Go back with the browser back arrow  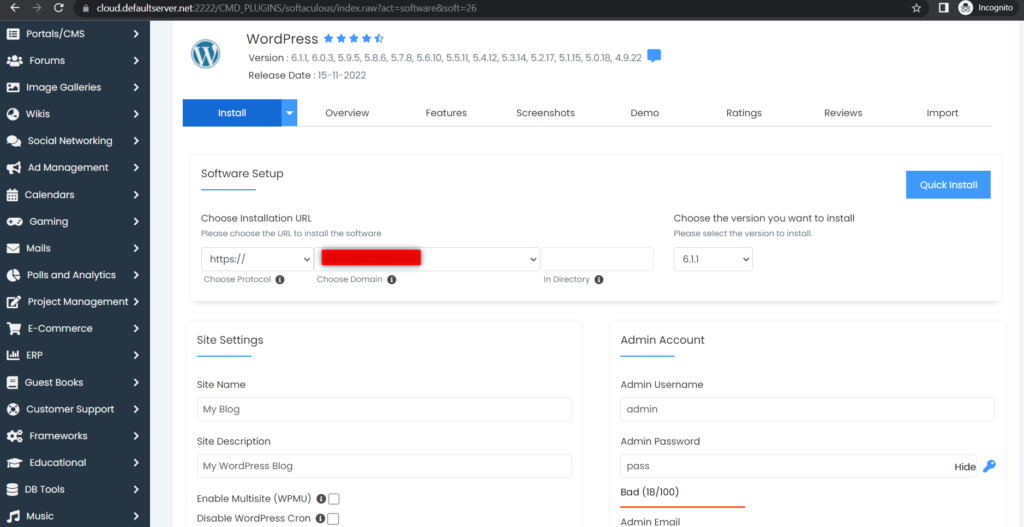click(x=14, y=8)
